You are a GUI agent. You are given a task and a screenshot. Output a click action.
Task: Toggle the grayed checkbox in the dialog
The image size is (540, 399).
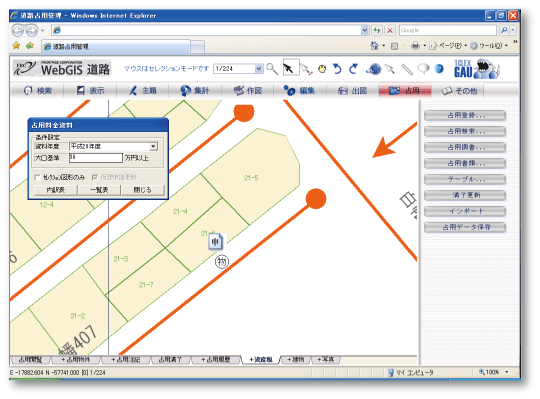pyautogui.click(x=94, y=177)
